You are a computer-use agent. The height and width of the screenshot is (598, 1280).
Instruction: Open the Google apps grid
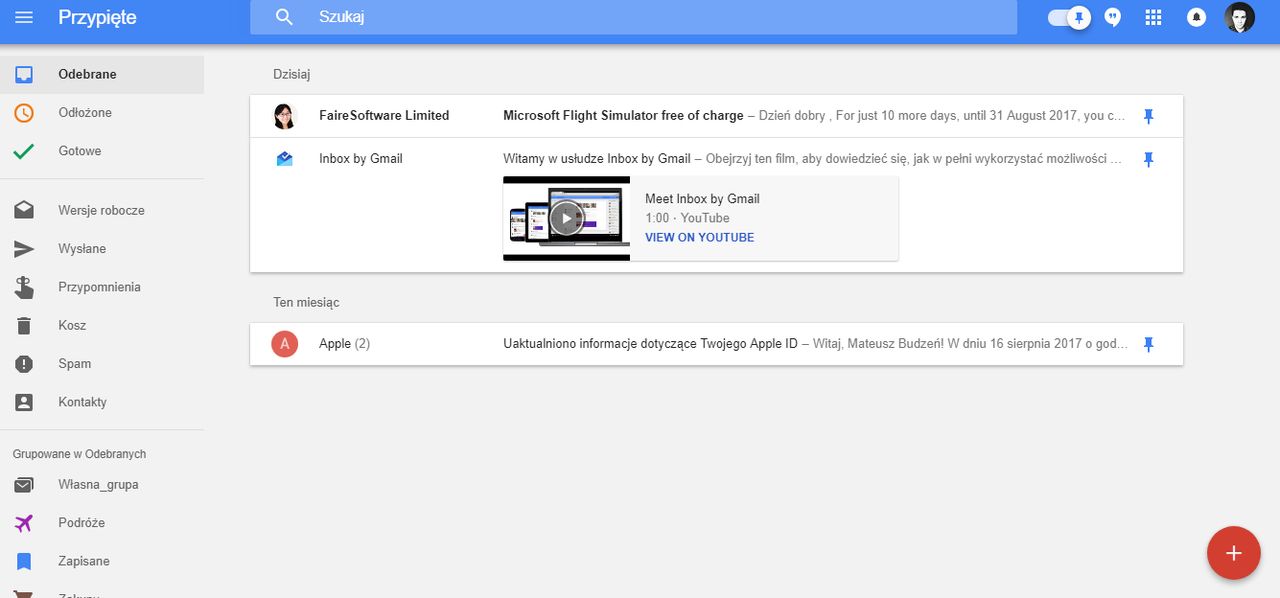pos(1153,17)
